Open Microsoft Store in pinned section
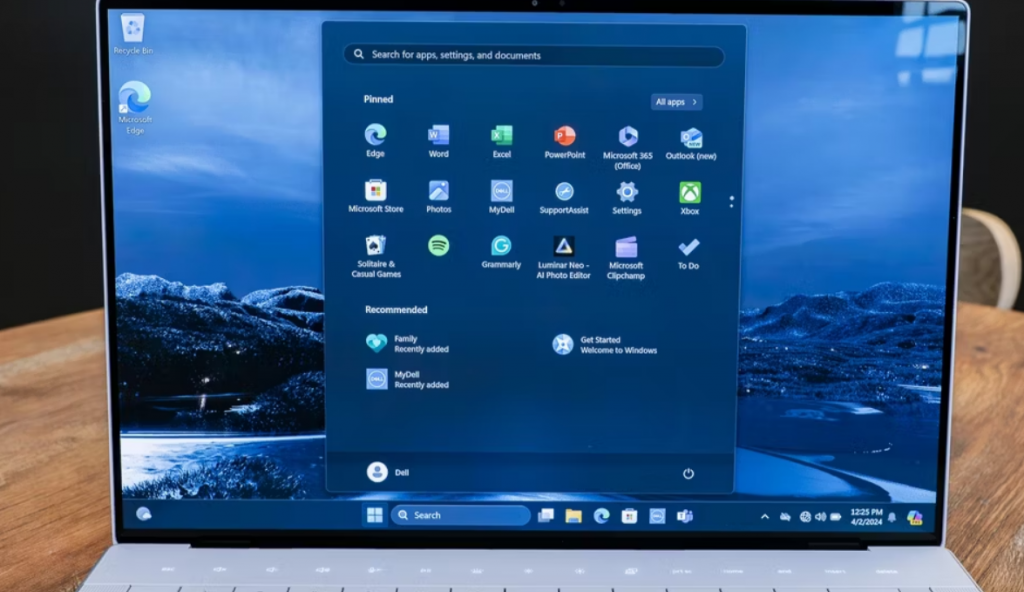 [375, 191]
